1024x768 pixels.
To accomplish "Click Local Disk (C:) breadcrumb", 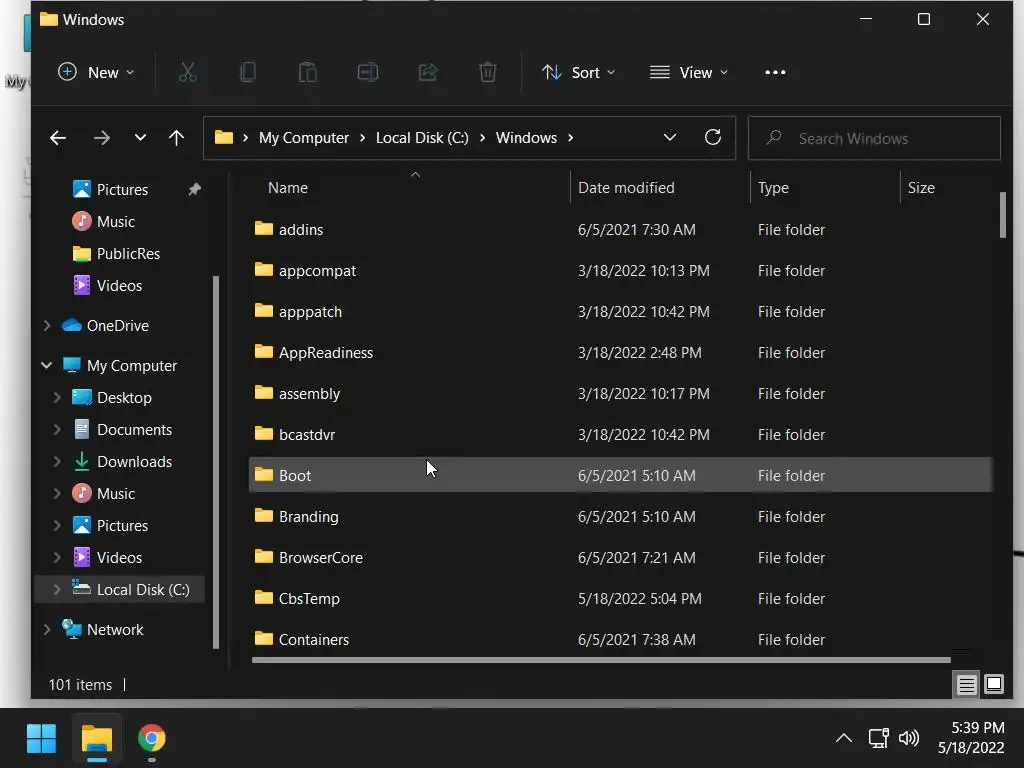I will 422,138.
